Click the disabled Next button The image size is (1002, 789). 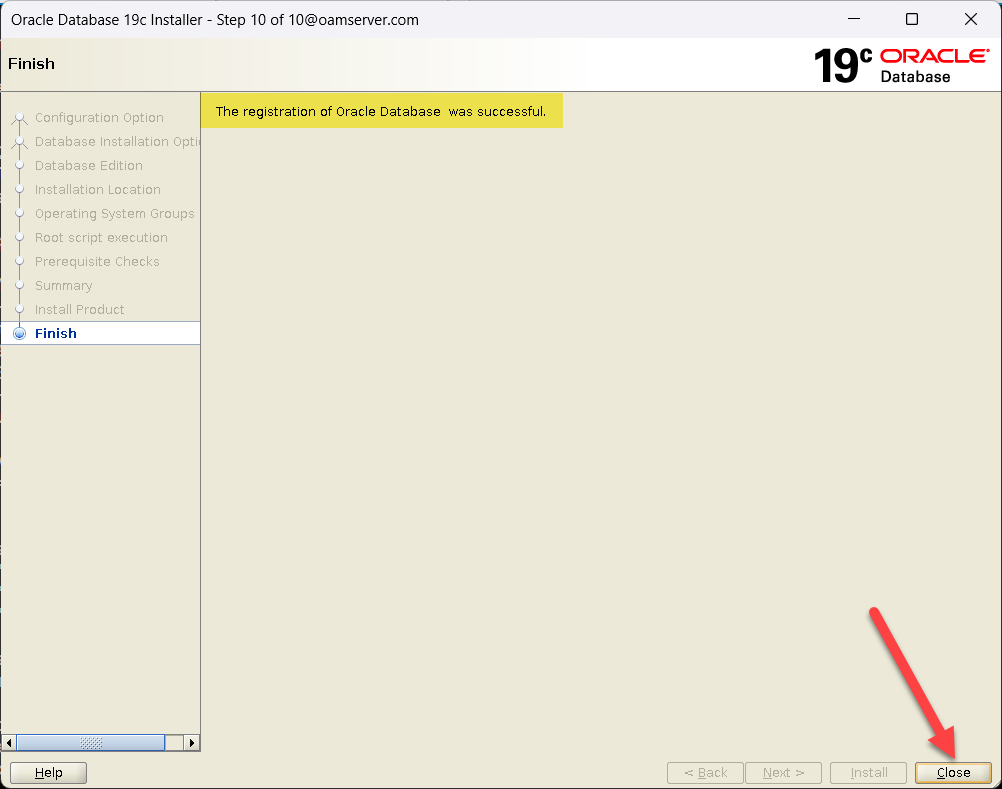pyautogui.click(x=783, y=773)
